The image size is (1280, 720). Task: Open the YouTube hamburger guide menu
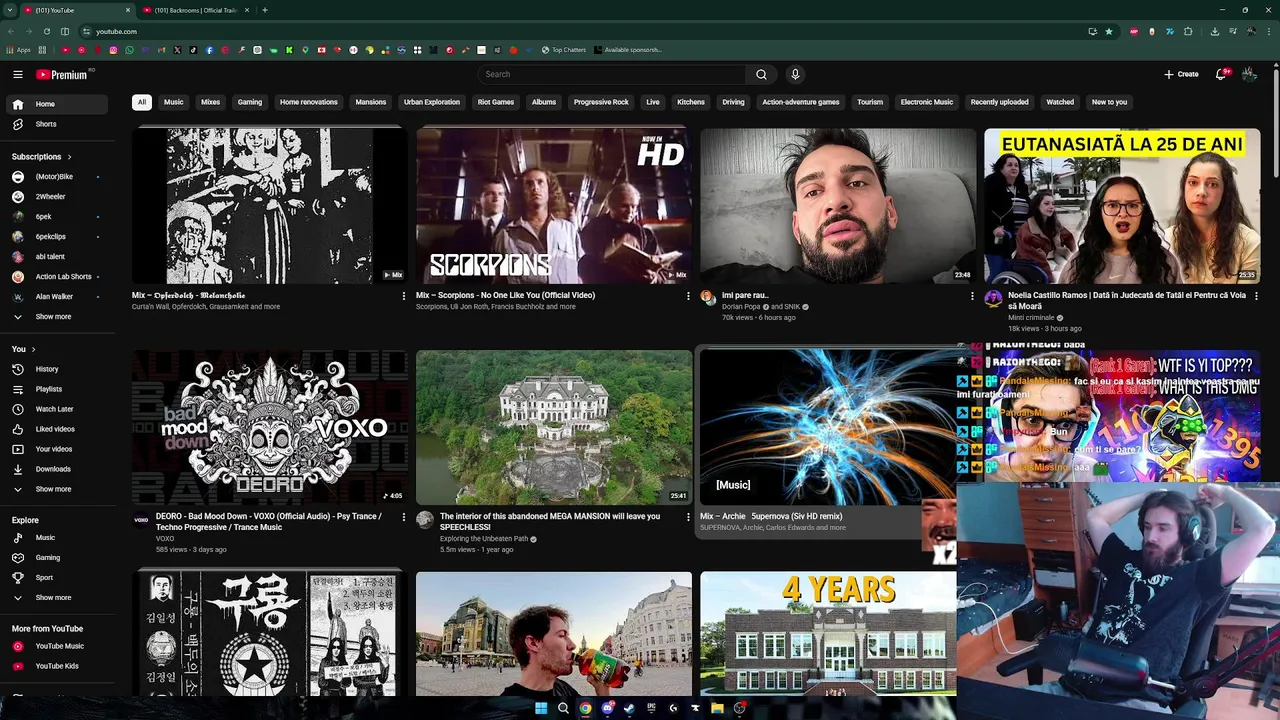click(18, 74)
